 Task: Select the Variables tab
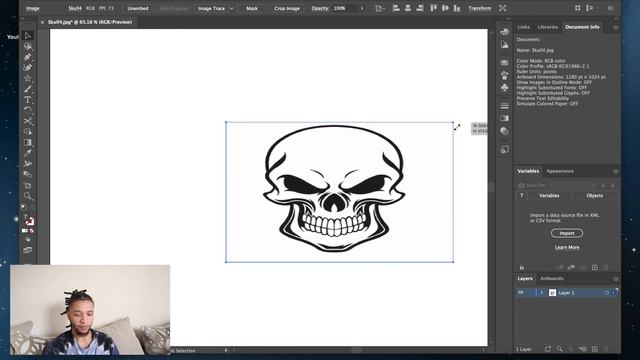(x=528, y=171)
